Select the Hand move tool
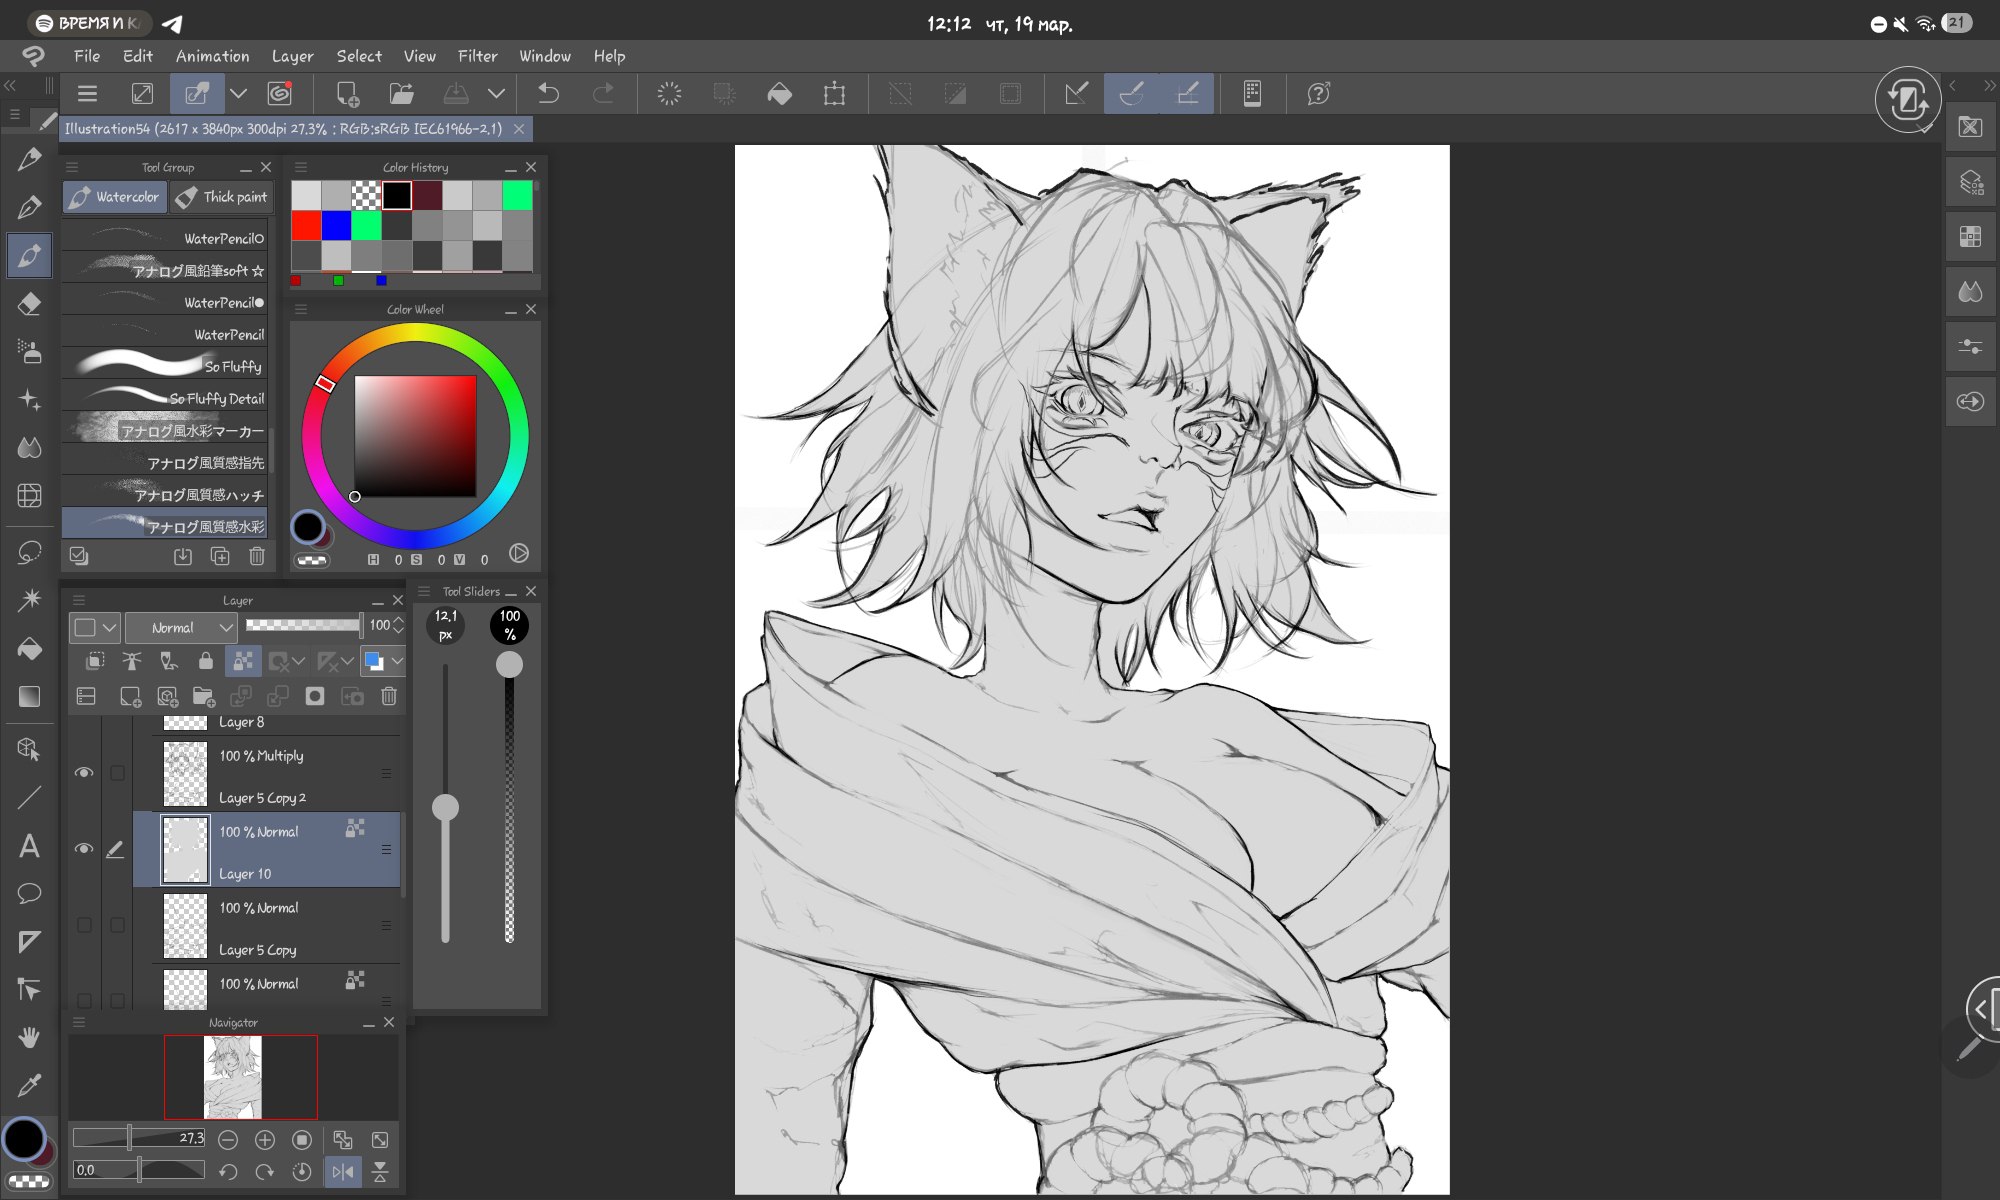 click(29, 1037)
